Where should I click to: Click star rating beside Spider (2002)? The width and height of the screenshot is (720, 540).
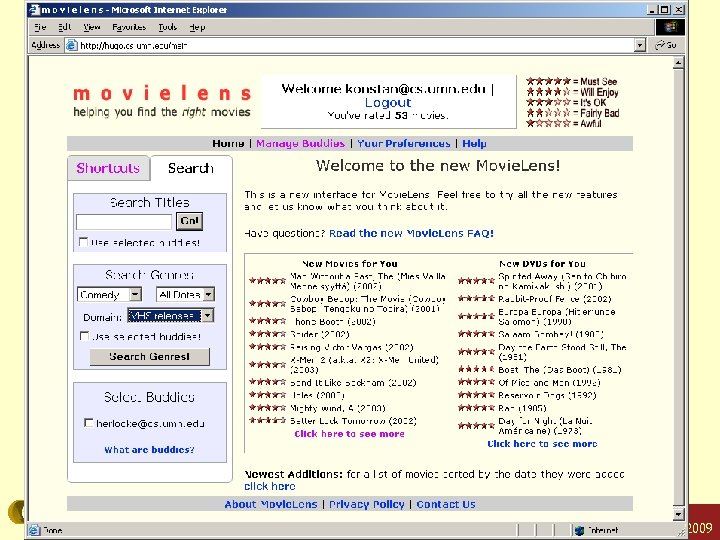click(x=267, y=334)
